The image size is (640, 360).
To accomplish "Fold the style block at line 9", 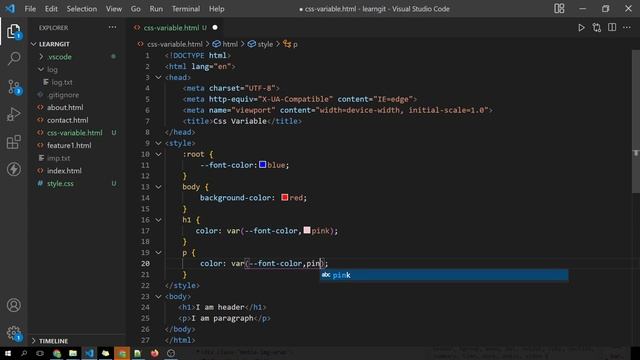I will [158, 143].
